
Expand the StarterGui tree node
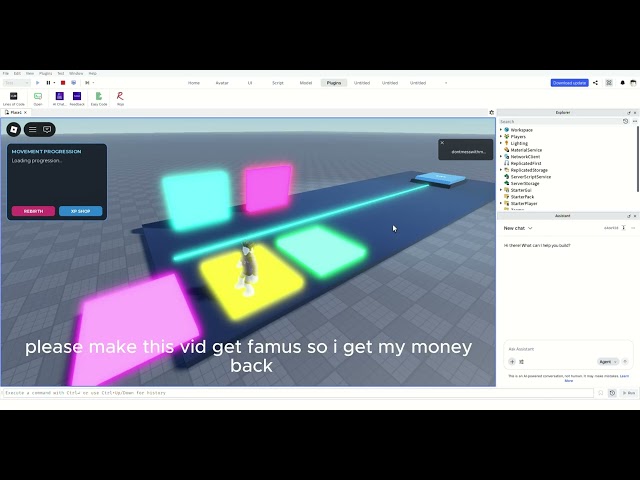(501, 190)
